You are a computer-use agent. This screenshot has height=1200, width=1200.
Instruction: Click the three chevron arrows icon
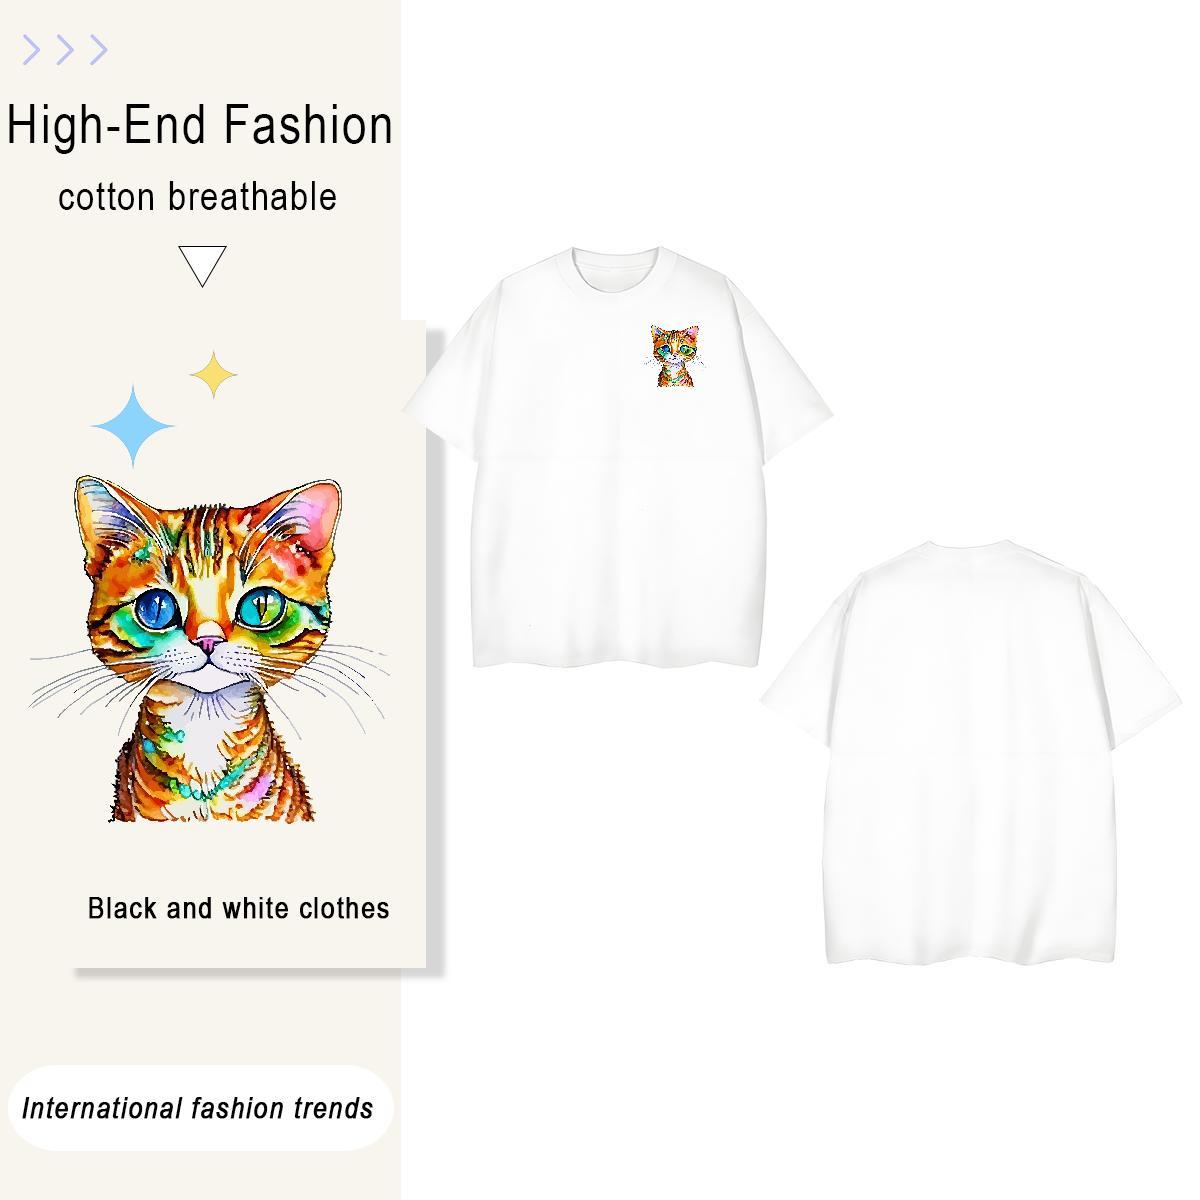(65, 49)
